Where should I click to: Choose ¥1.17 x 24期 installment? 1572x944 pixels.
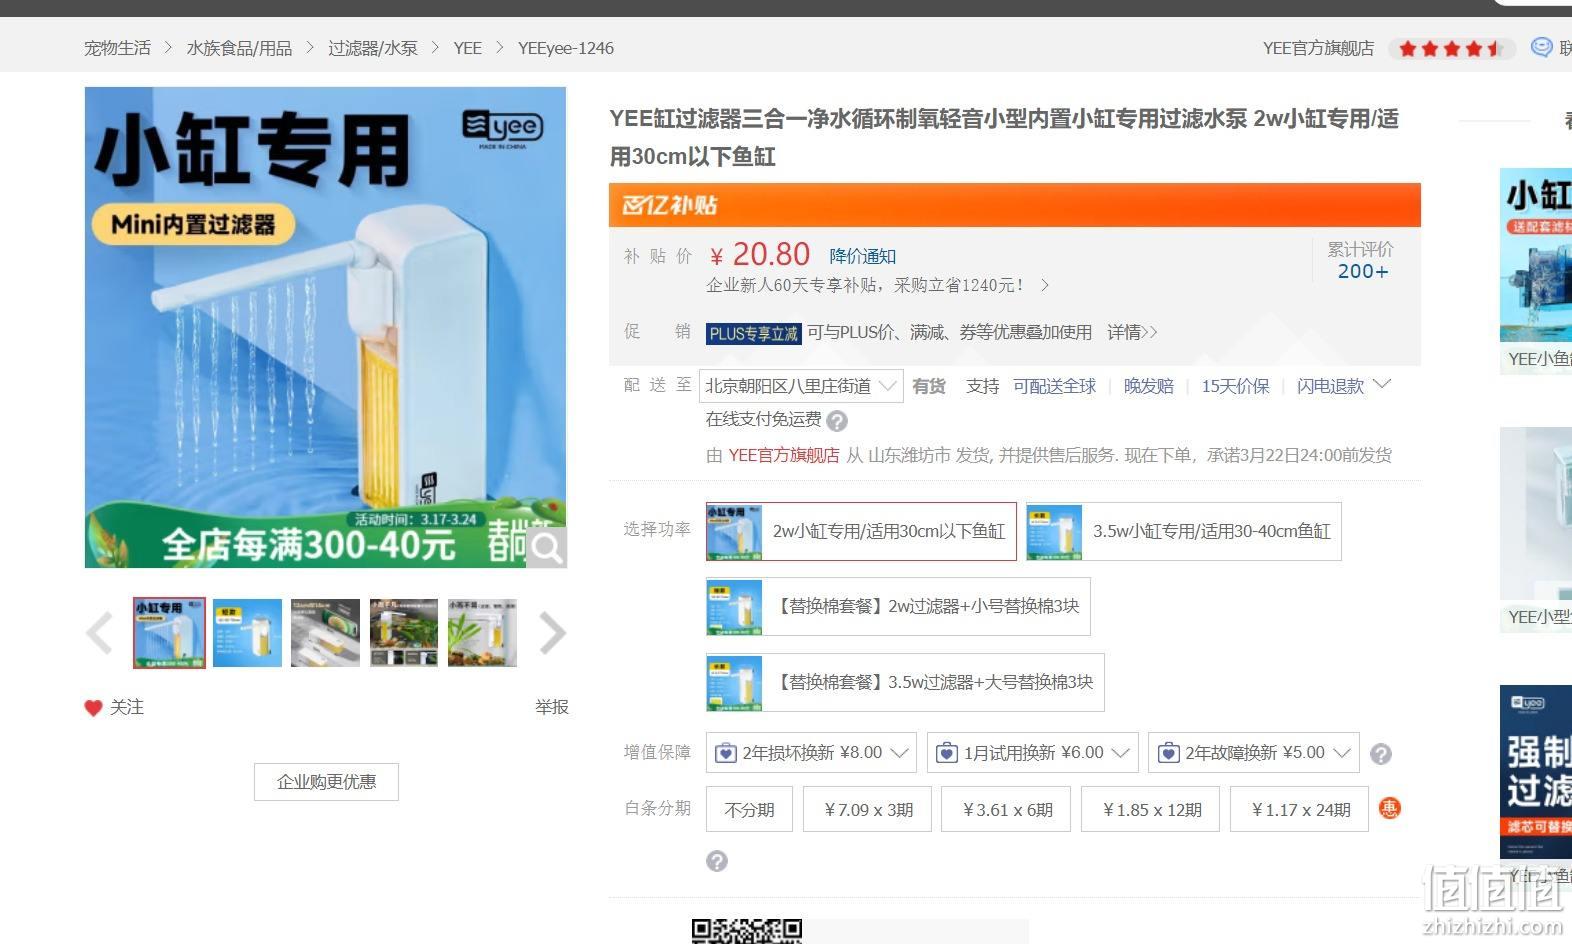click(1299, 810)
